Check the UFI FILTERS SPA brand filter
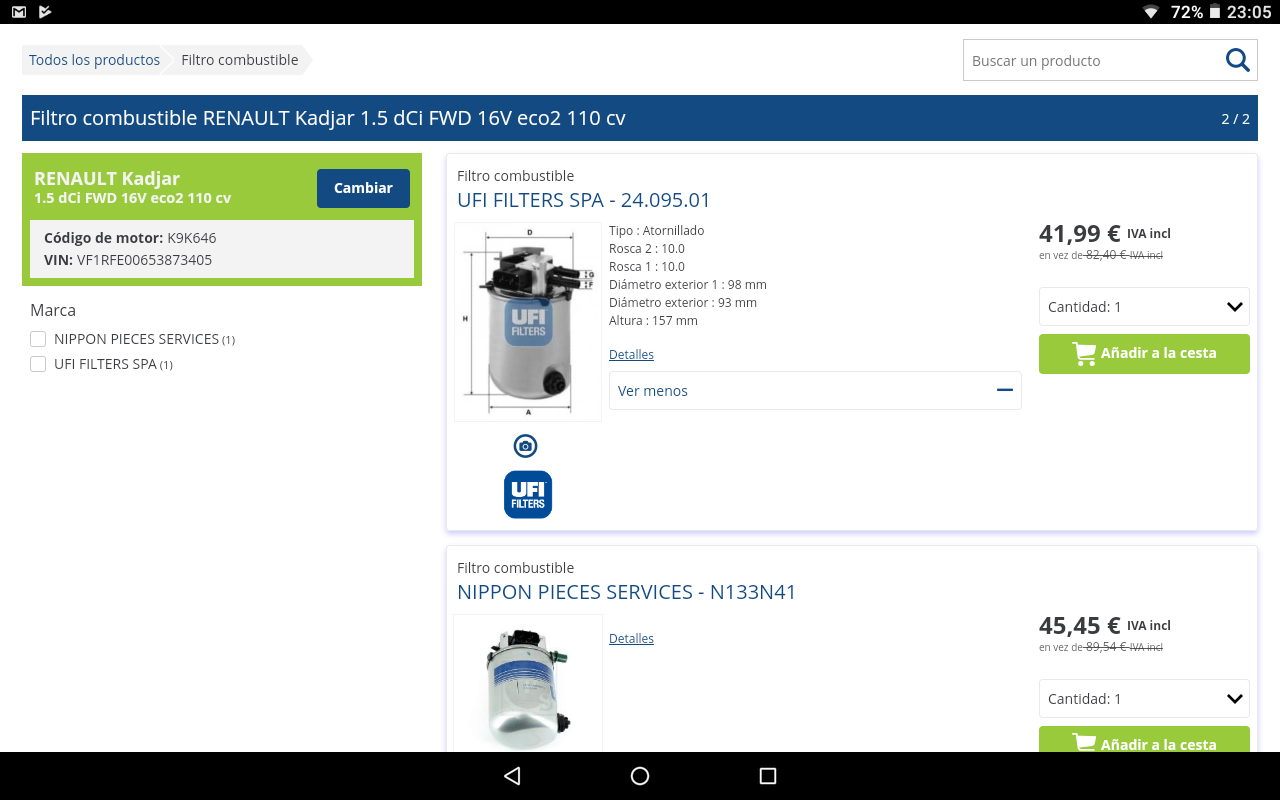Screen dimensions: 1280x800 point(38,364)
